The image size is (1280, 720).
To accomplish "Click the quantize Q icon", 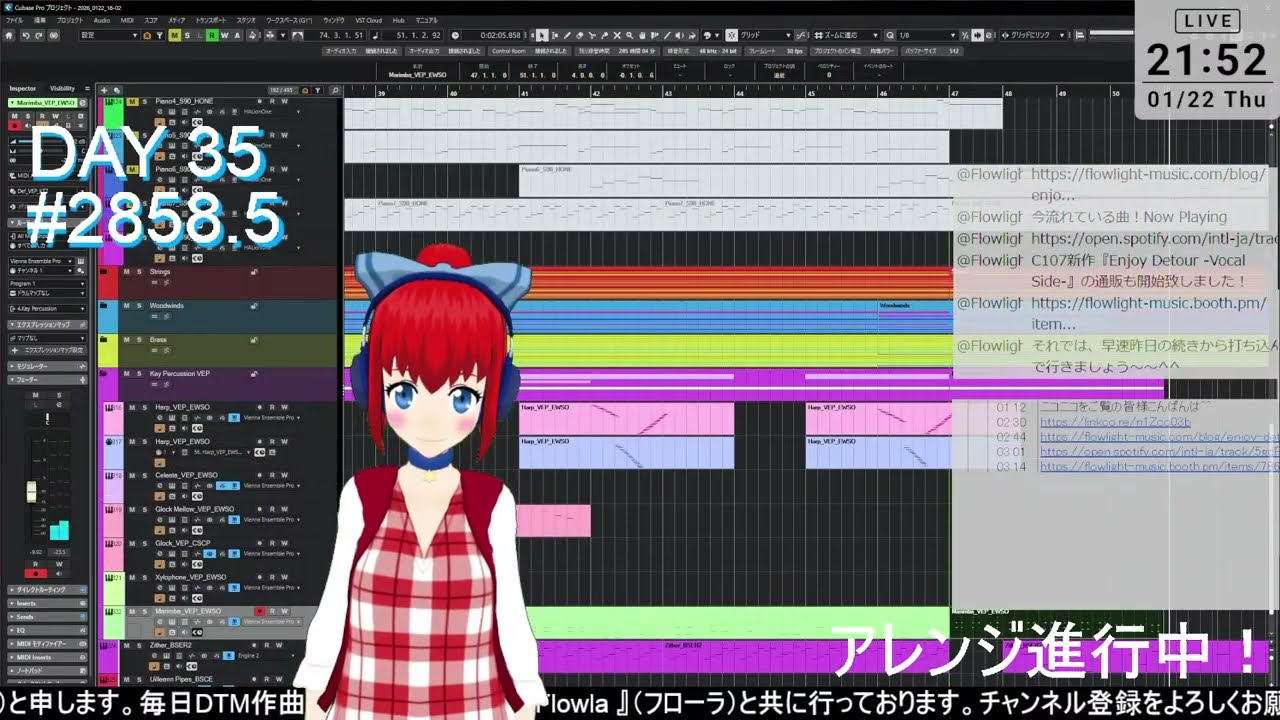I will pos(890,35).
